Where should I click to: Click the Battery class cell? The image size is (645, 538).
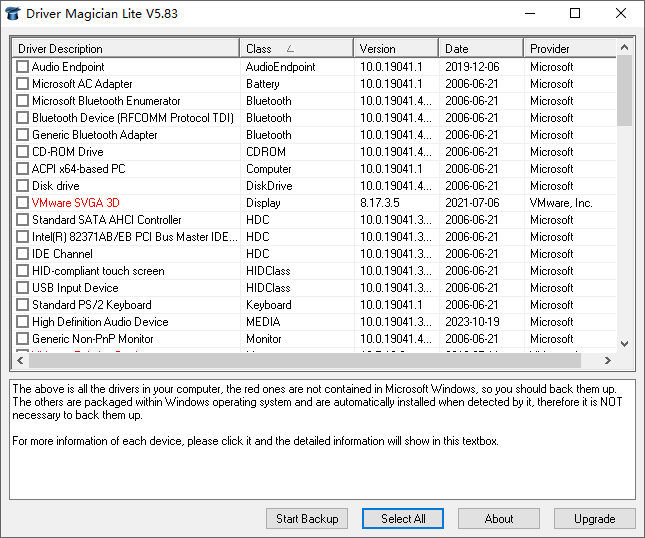(x=262, y=83)
